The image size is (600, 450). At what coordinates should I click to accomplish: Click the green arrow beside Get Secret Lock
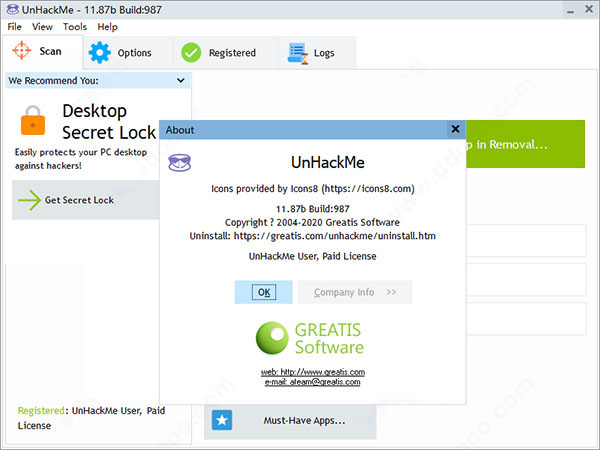pyautogui.click(x=29, y=200)
